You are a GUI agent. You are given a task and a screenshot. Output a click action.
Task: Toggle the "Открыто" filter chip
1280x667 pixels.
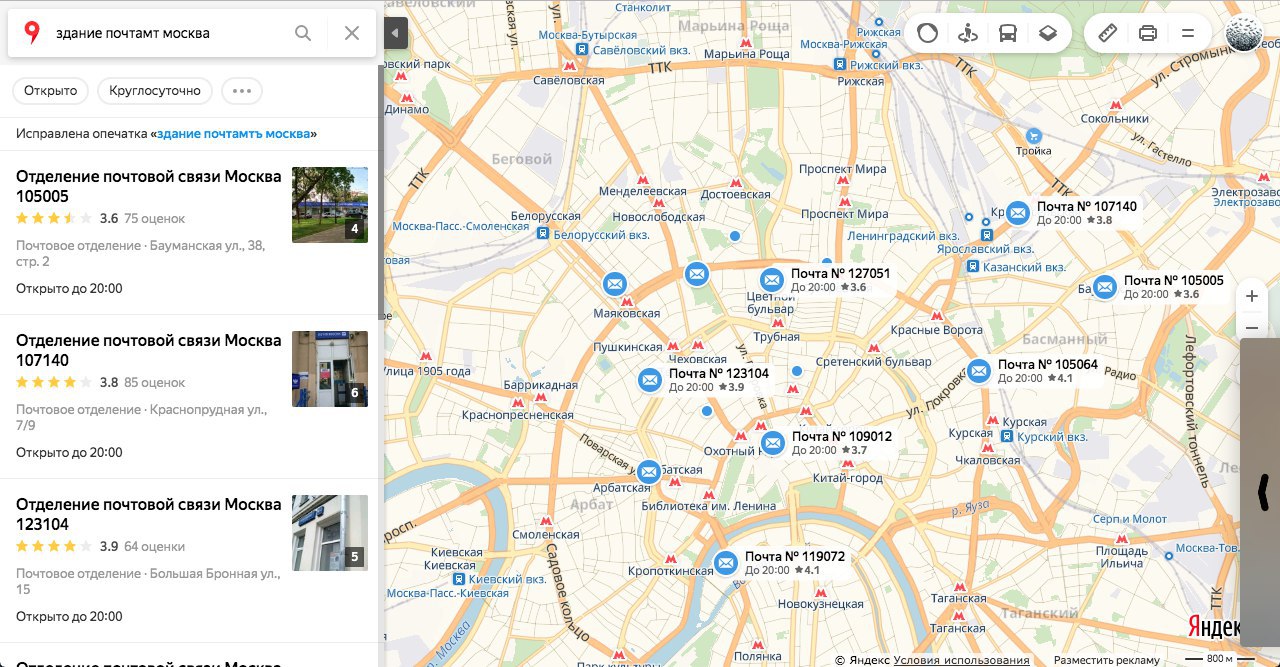pyautogui.click(x=51, y=91)
